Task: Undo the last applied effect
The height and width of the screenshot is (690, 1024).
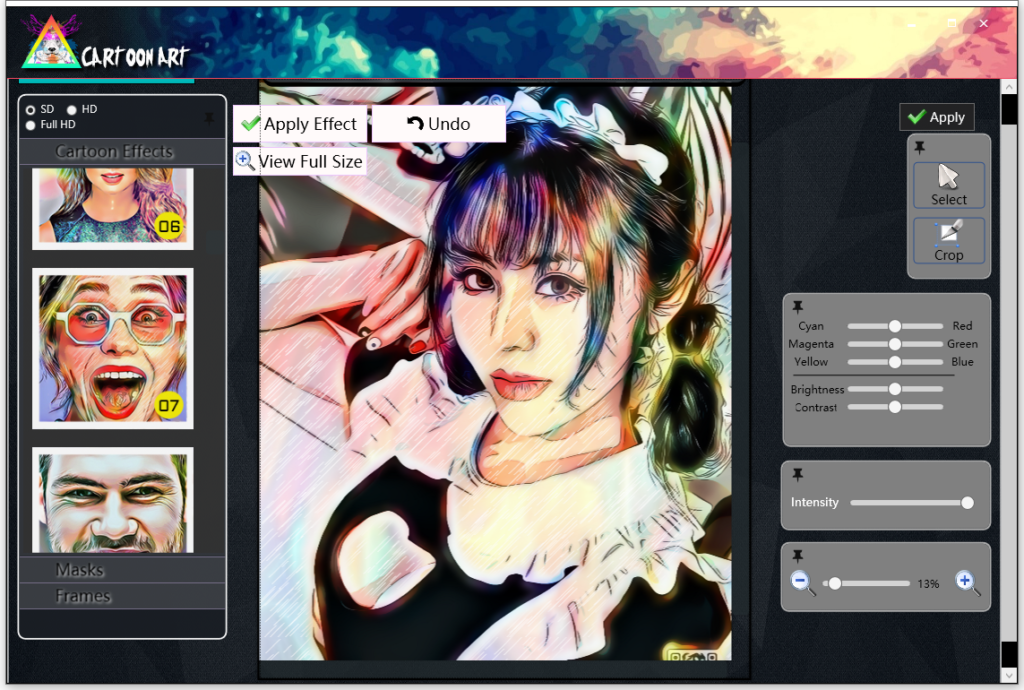Action: pos(436,124)
